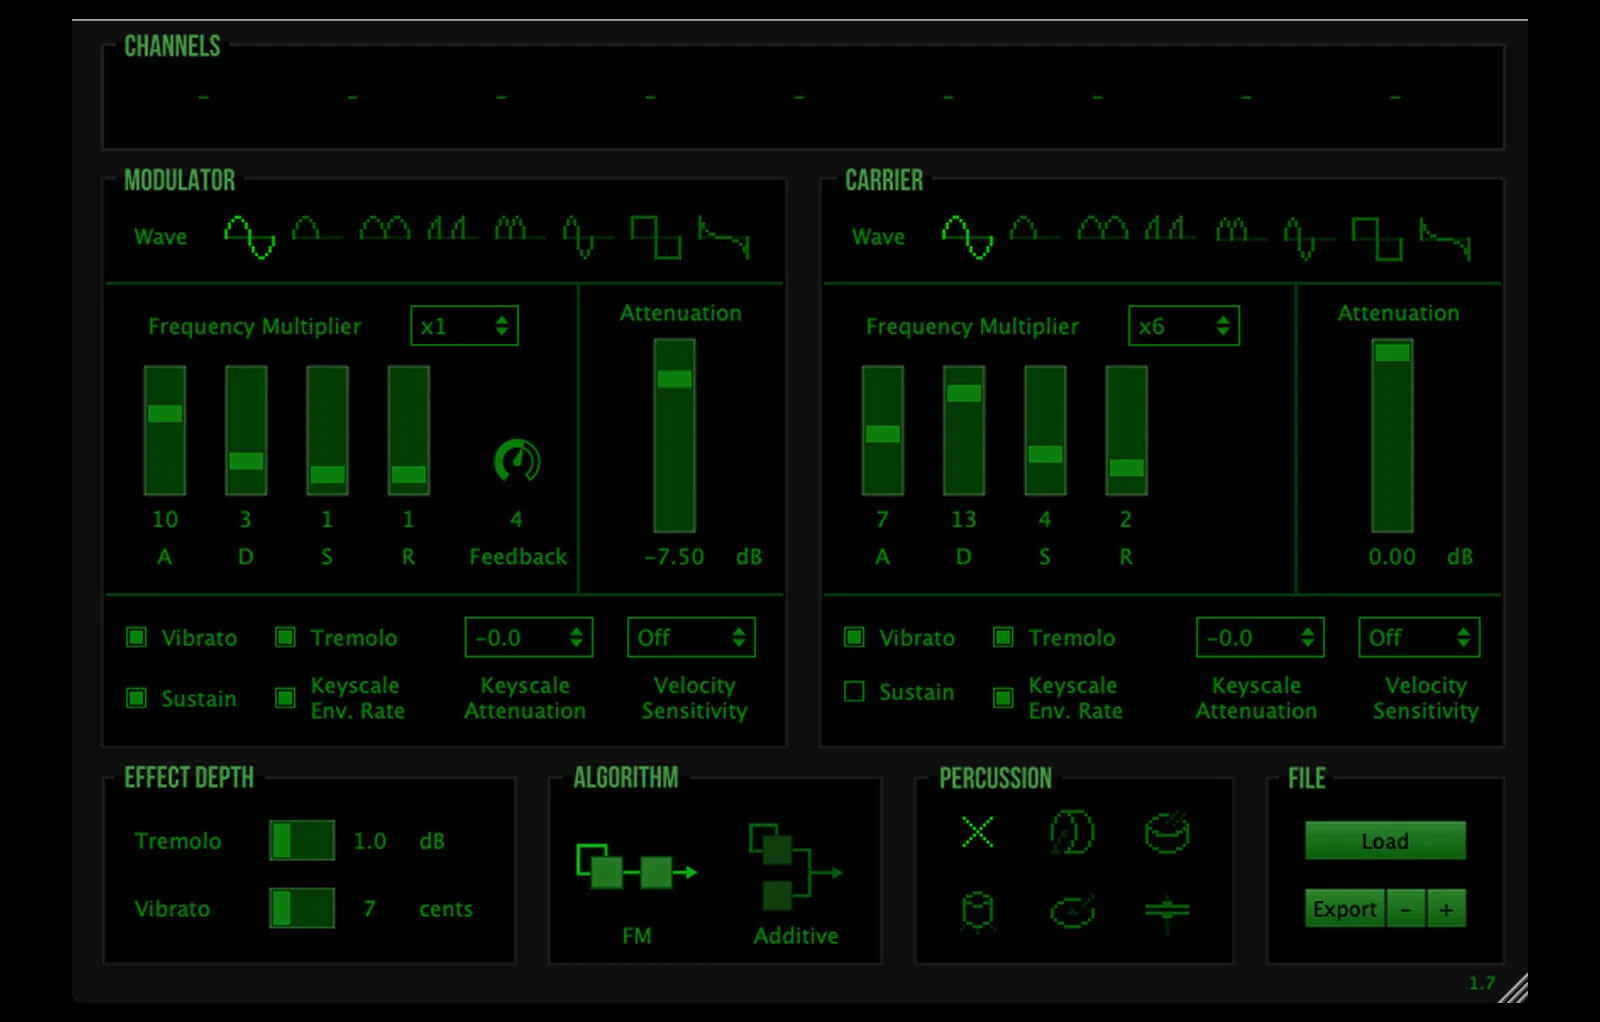This screenshot has height=1022, width=1600.
Task: Choose the FM algorithm icon
Action: (x=636, y=868)
